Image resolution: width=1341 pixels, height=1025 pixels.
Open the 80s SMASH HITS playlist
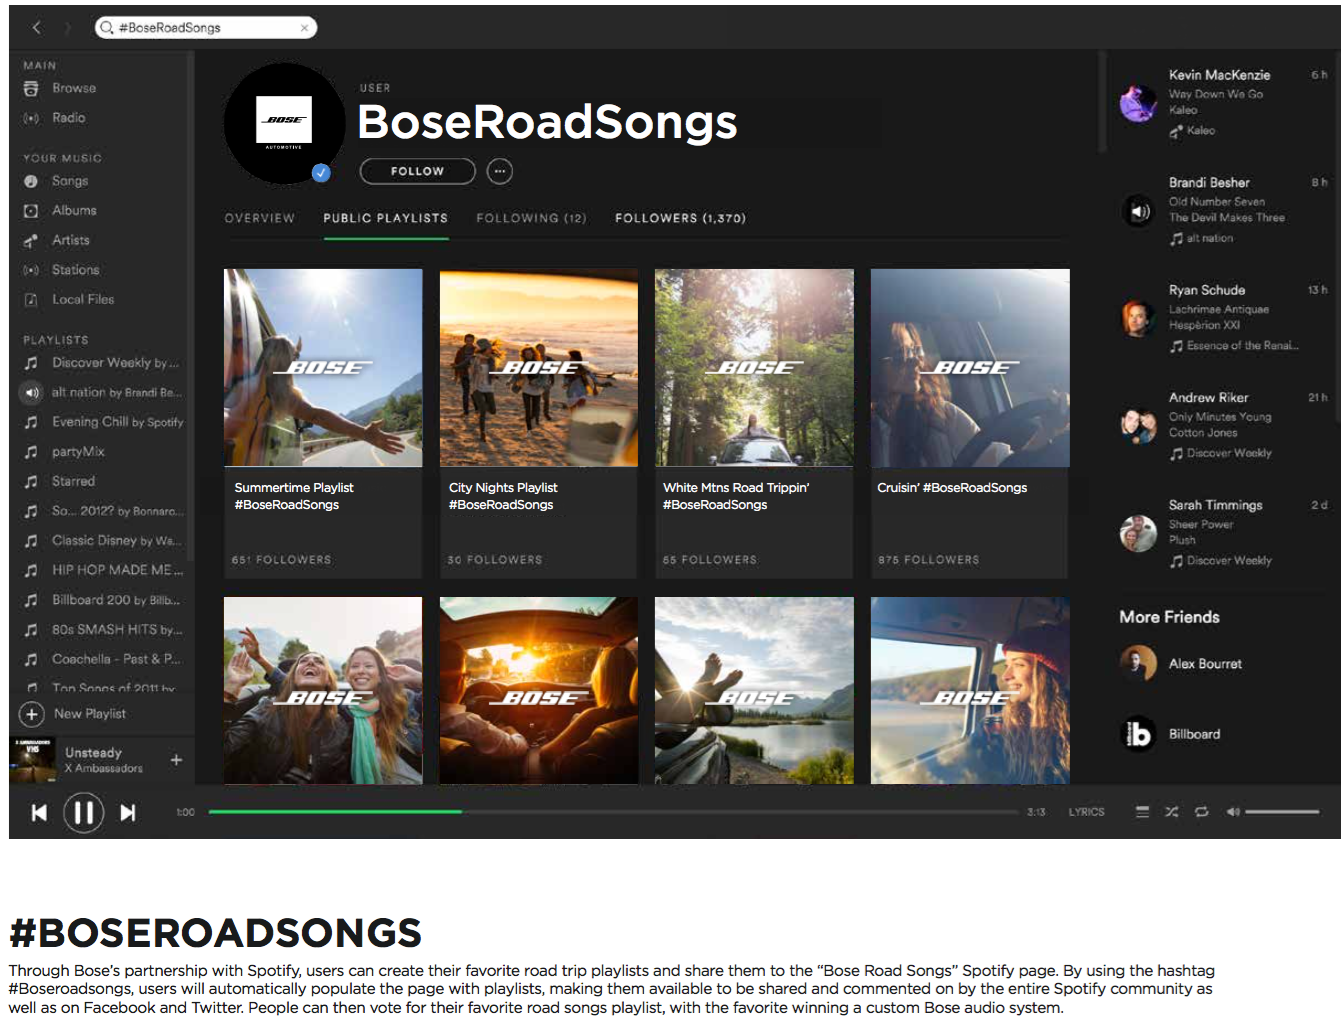[117, 630]
